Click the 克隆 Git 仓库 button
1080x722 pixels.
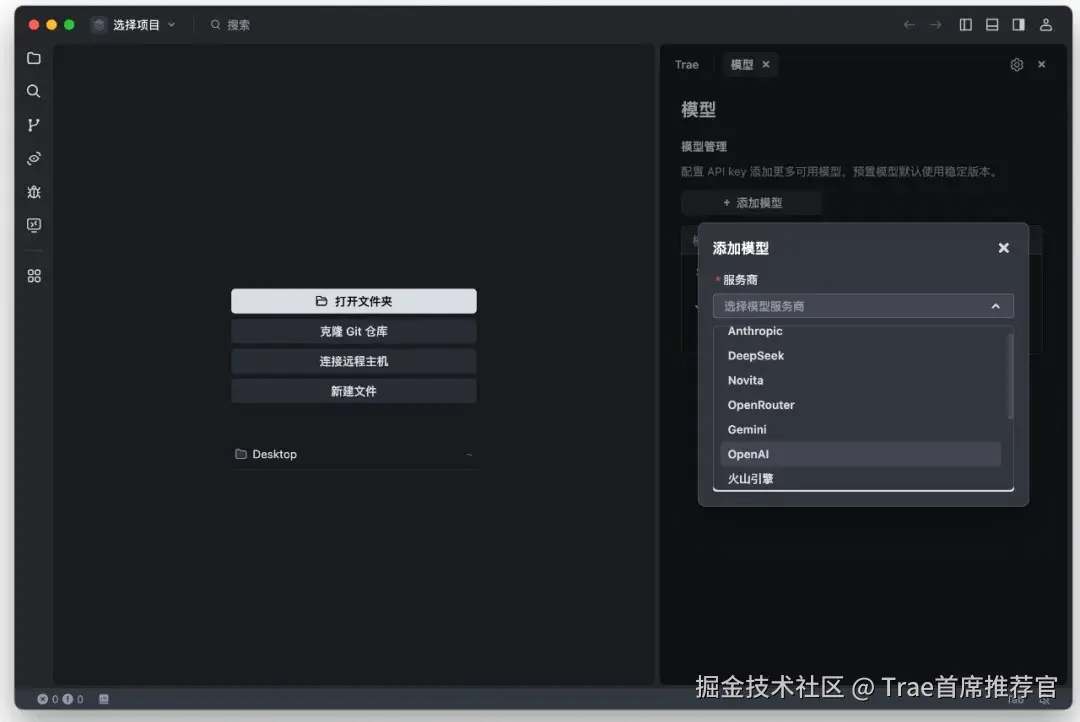coord(353,331)
